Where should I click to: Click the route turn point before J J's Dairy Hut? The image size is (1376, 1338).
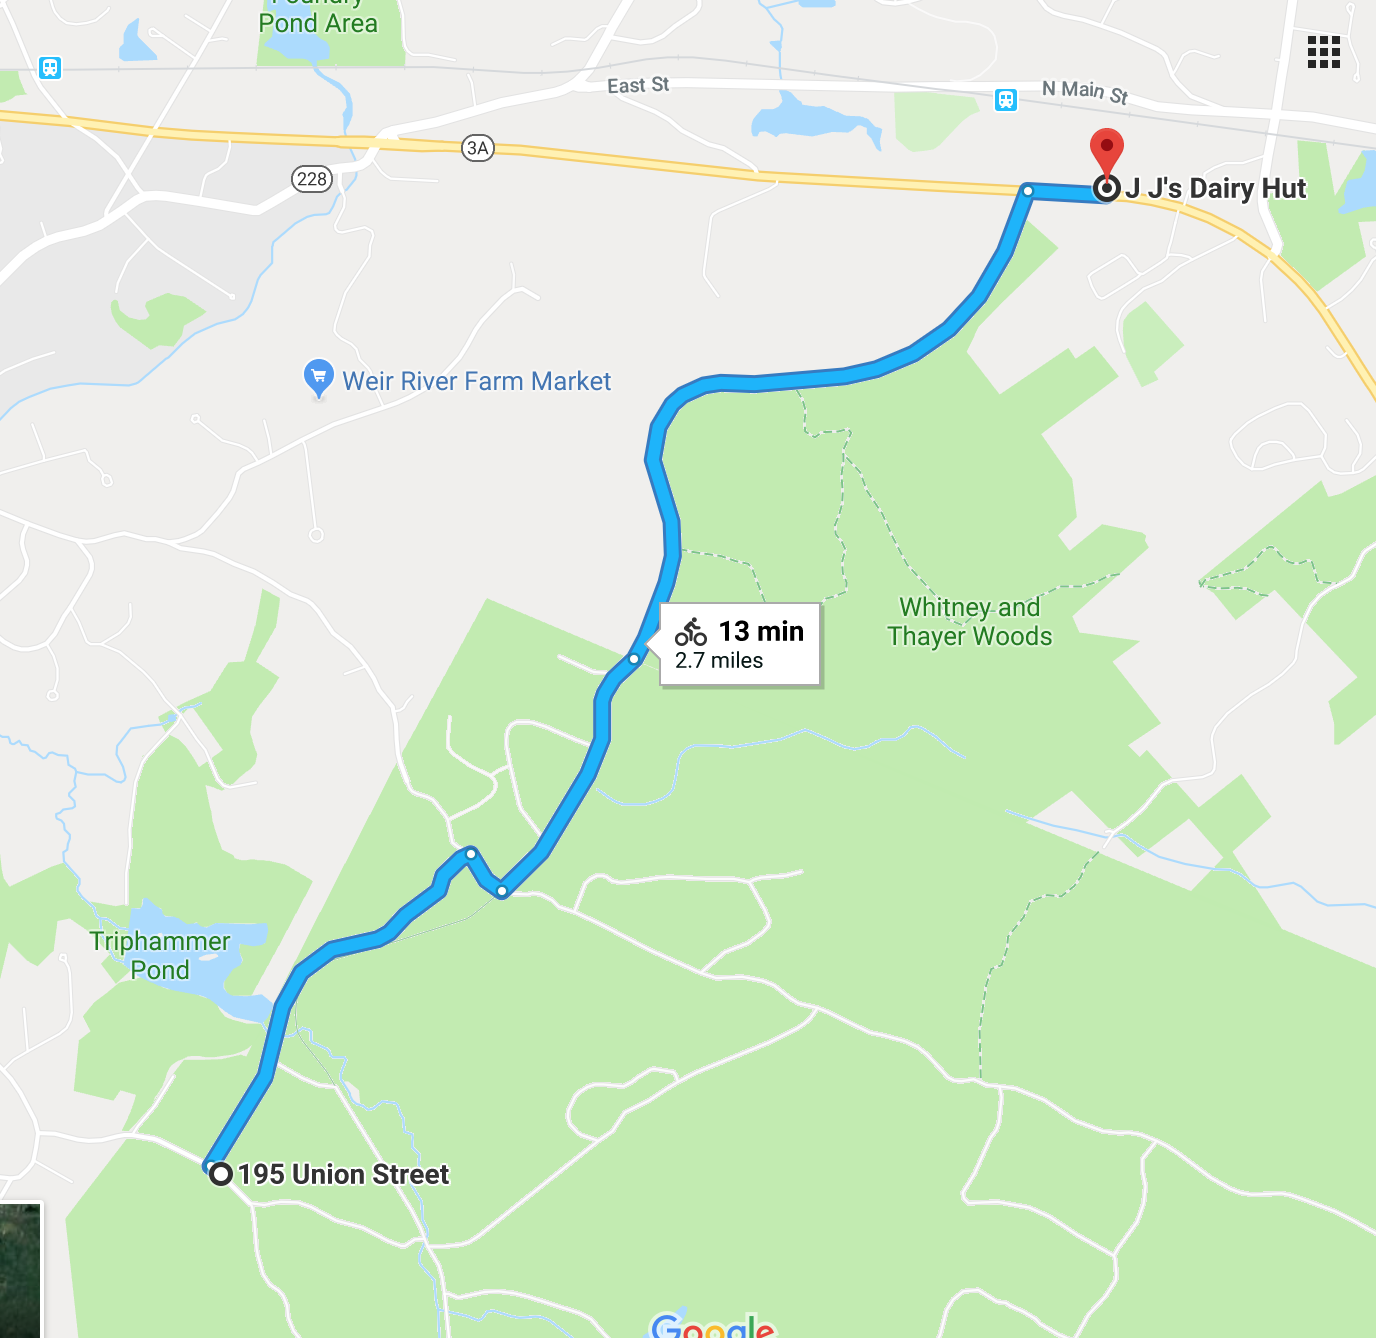tap(1028, 190)
